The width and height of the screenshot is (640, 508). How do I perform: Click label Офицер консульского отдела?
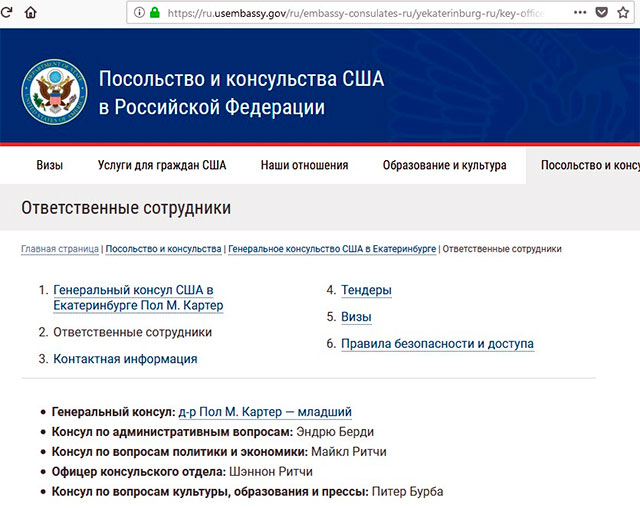pyautogui.click(x=139, y=472)
